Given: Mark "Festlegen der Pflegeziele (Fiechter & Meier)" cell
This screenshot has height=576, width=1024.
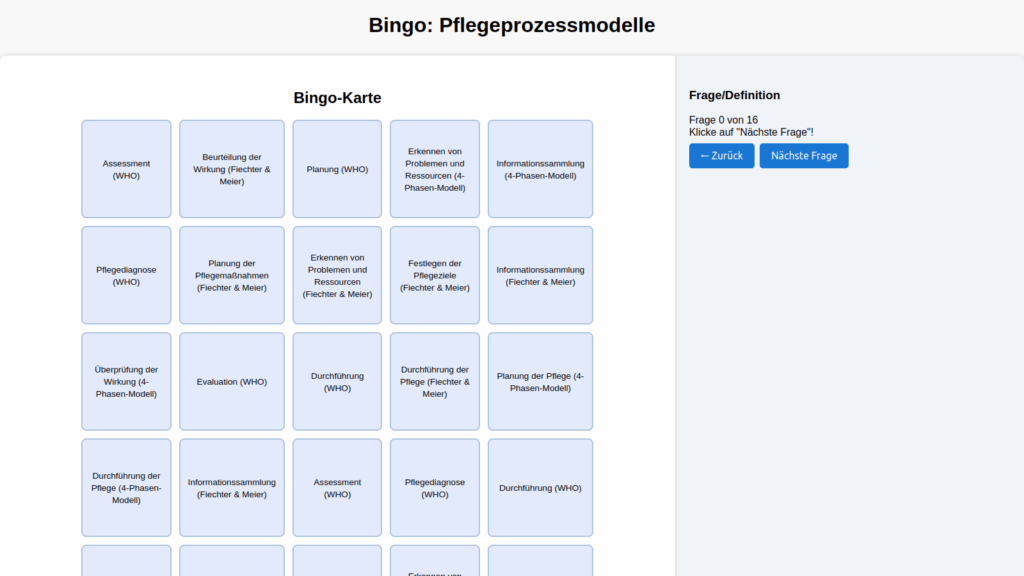Looking at the screenshot, I should pos(435,275).
